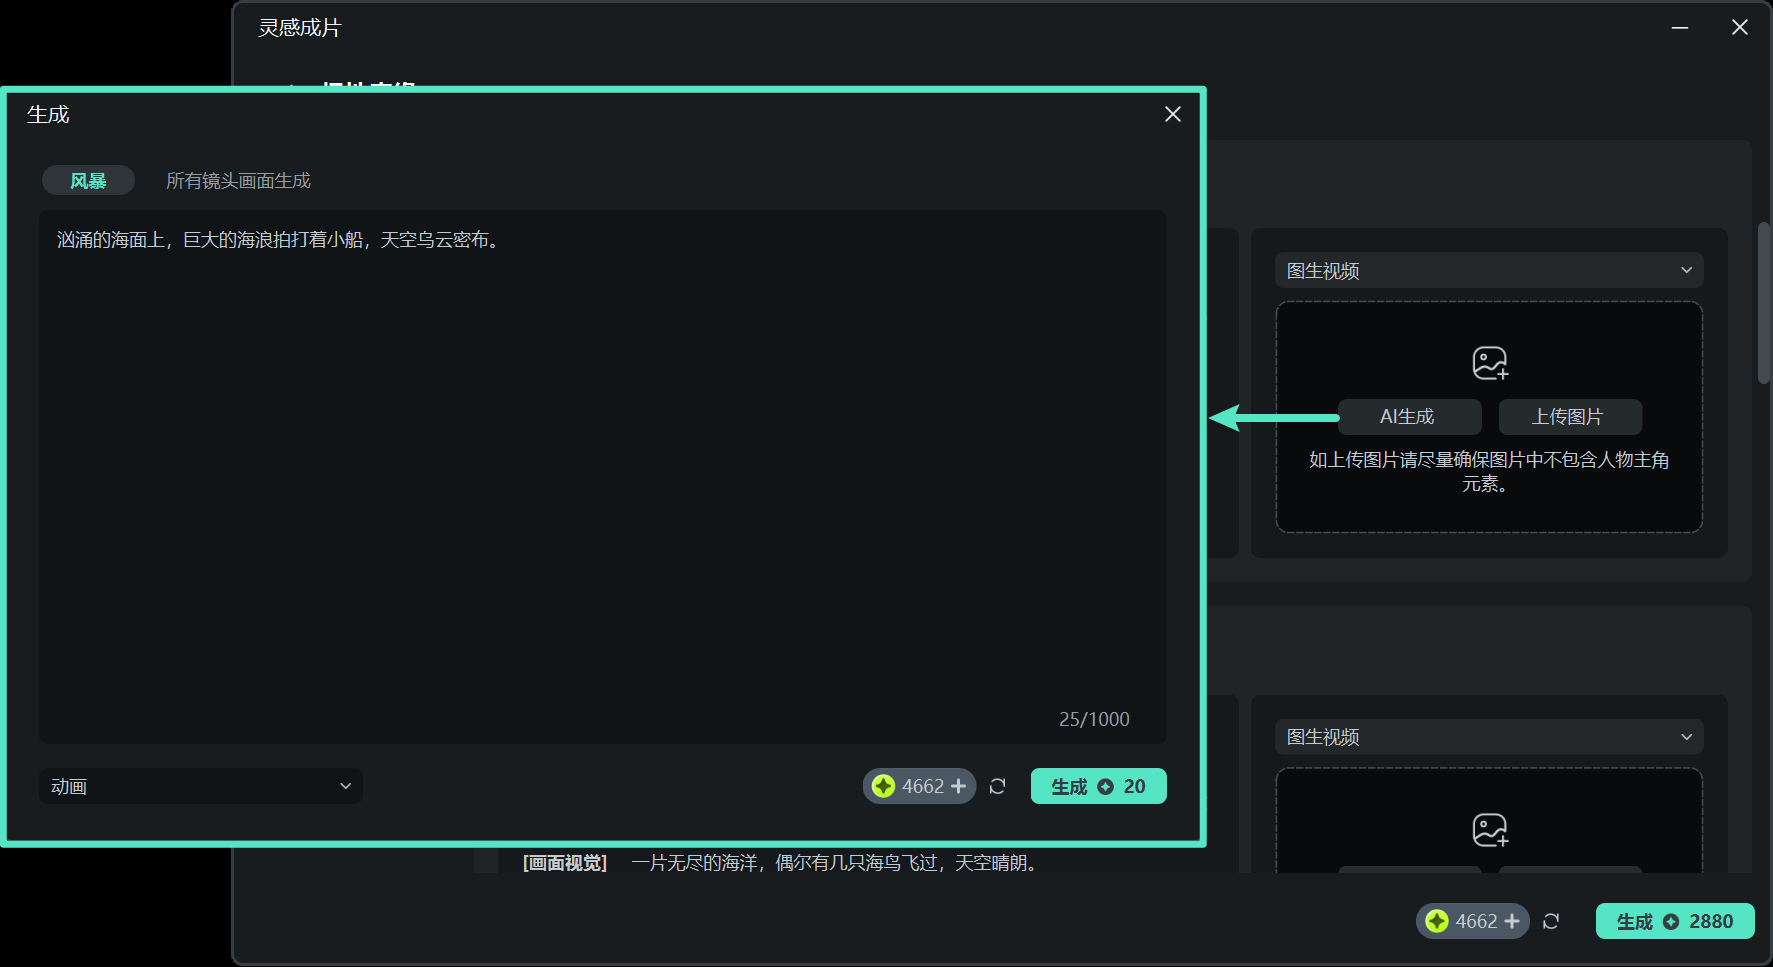Click the 上传图片 upload button
1773x967 pixels.
pyautogui.click(x=1568, y=417)
